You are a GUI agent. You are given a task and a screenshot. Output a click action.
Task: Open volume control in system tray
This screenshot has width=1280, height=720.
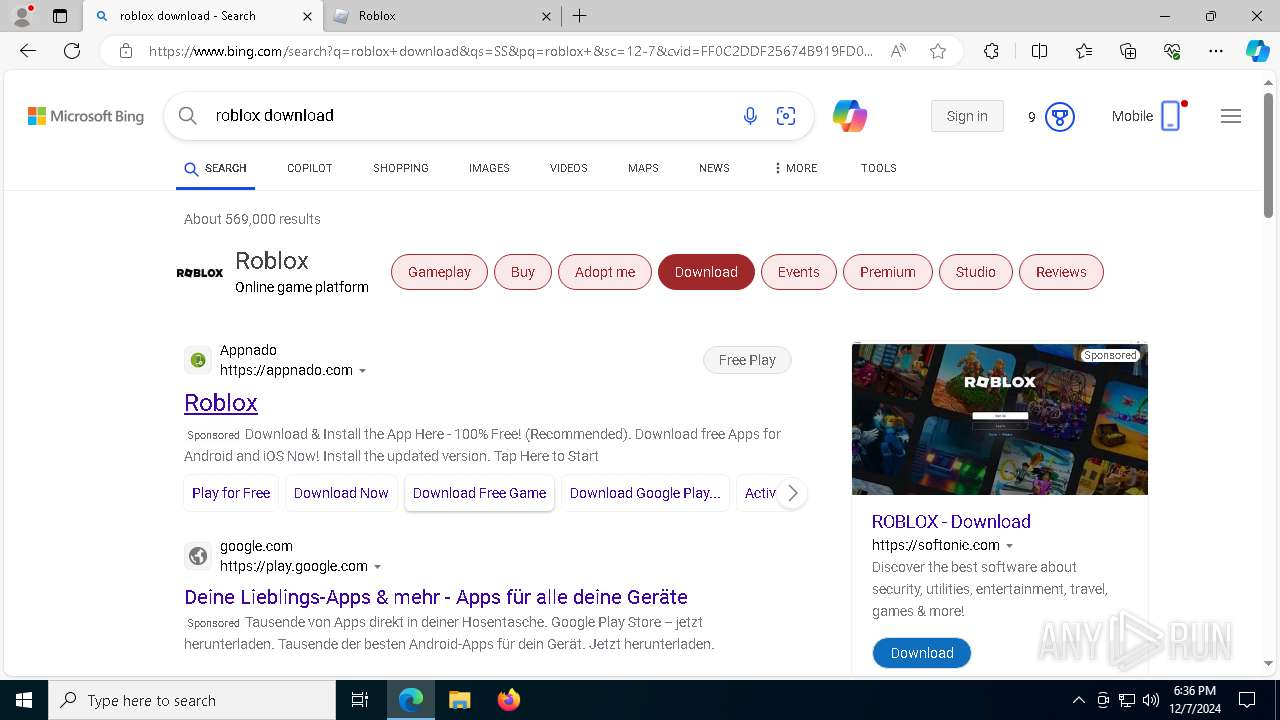1151,700
